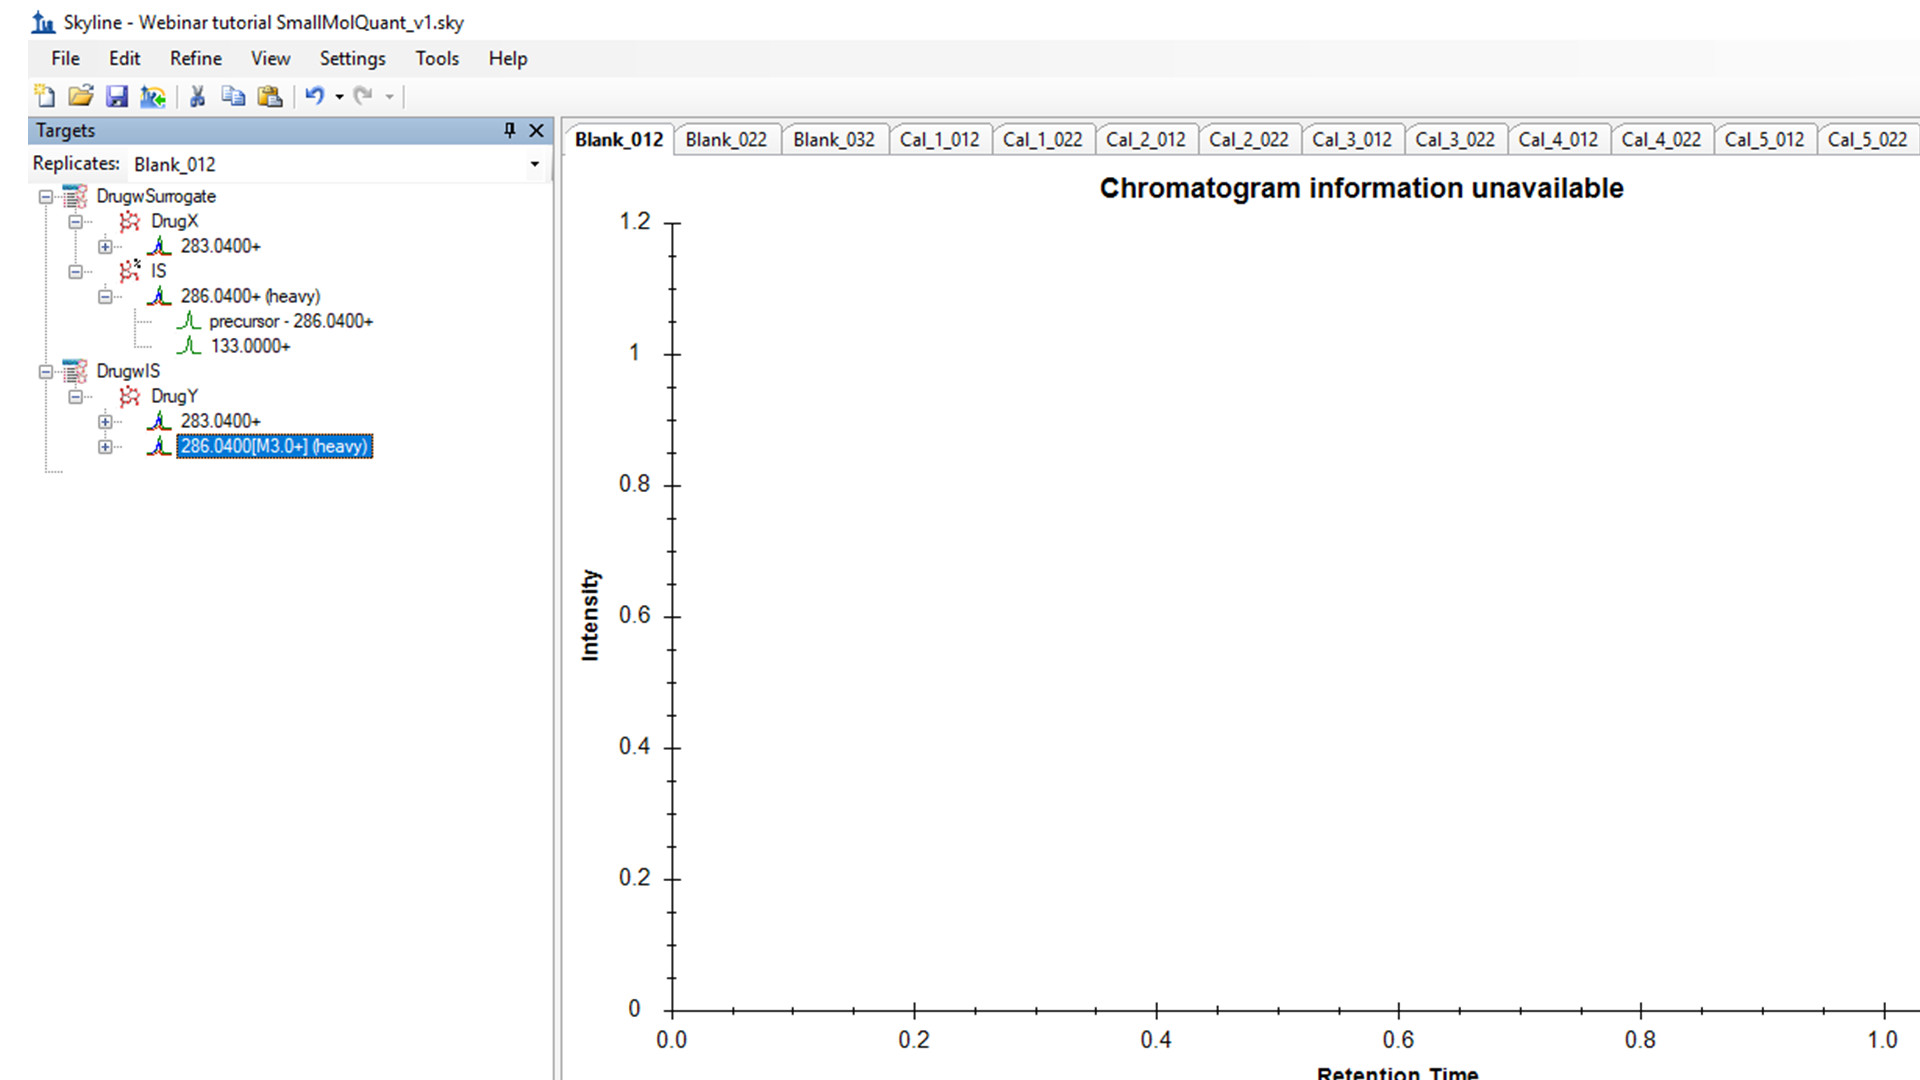Click the Cut scissors icon
The height and width of the screenshot is (1080, 1920).
click(197, 96)
